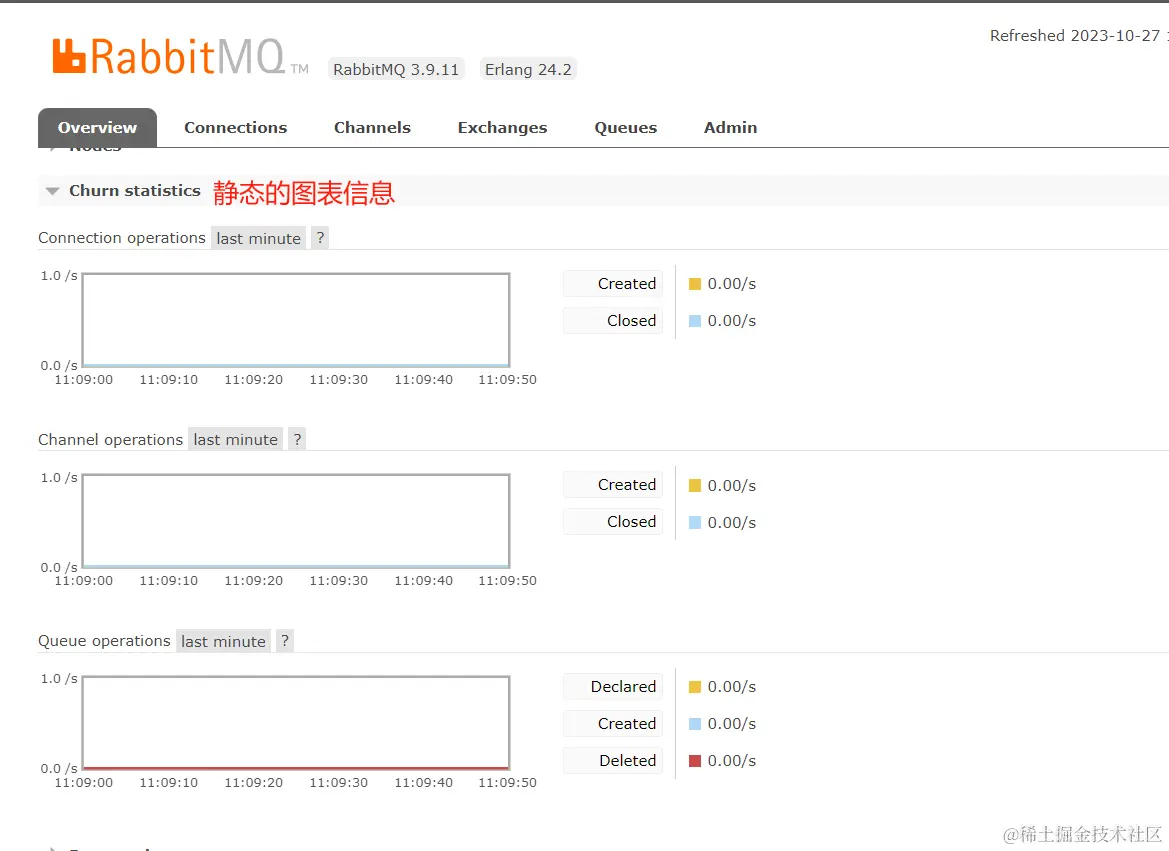Open the Admin tab
Image resolution: width=1169 pixels, height=851 pixels.
[731, 128]
